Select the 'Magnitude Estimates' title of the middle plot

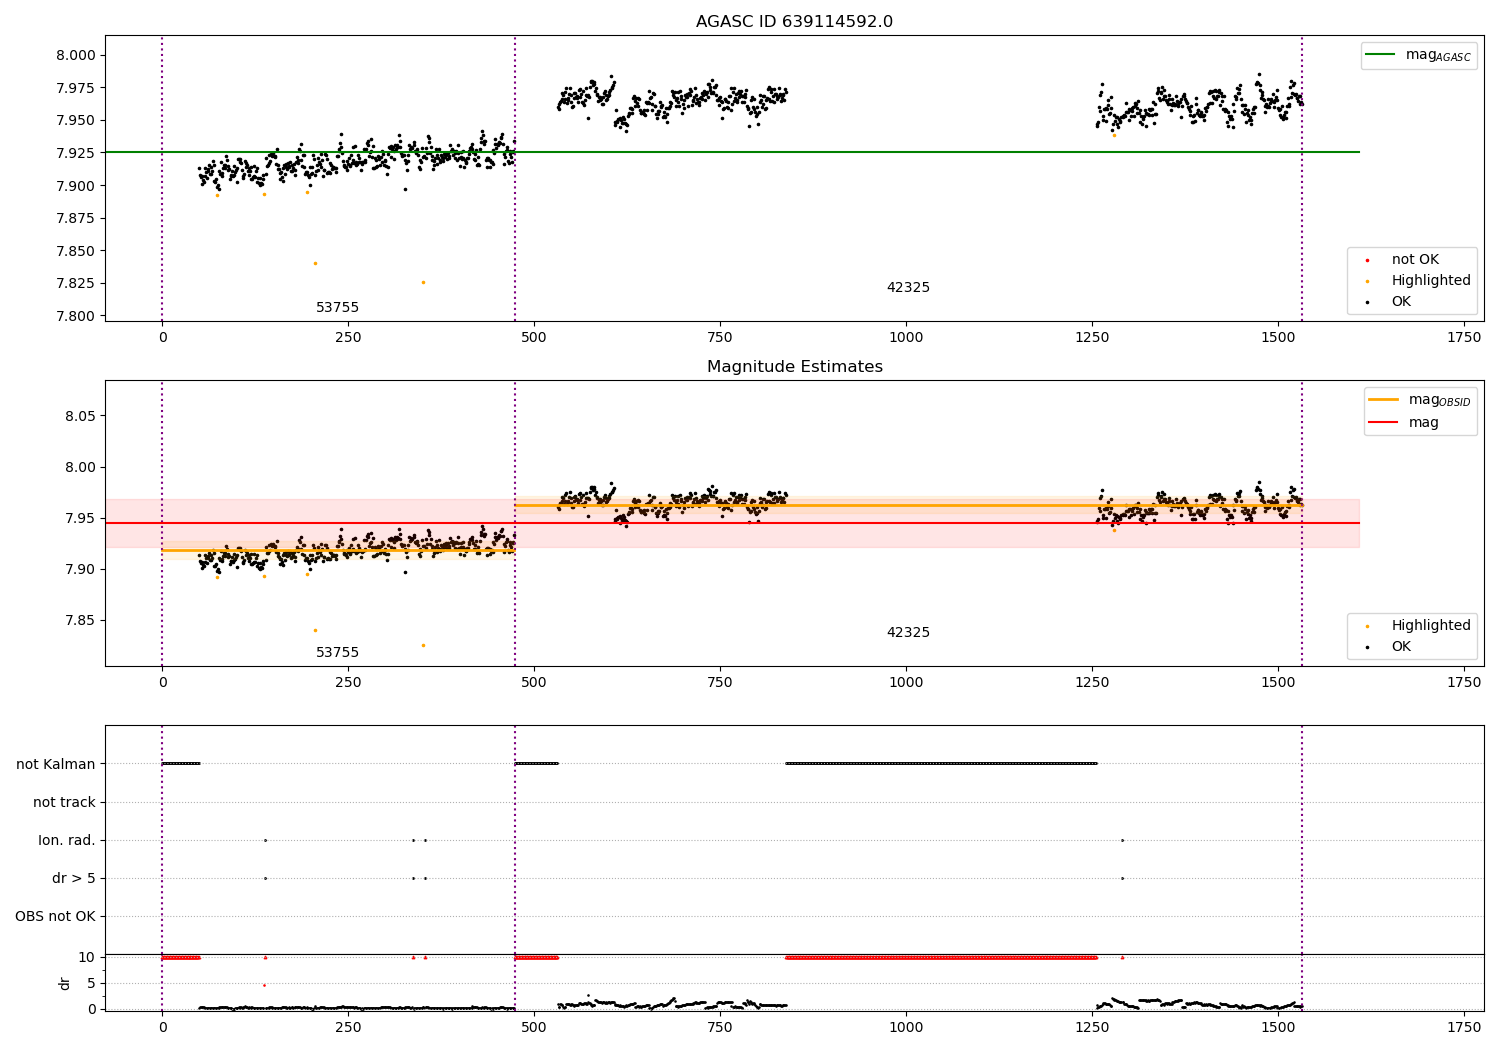coord(794,367)
